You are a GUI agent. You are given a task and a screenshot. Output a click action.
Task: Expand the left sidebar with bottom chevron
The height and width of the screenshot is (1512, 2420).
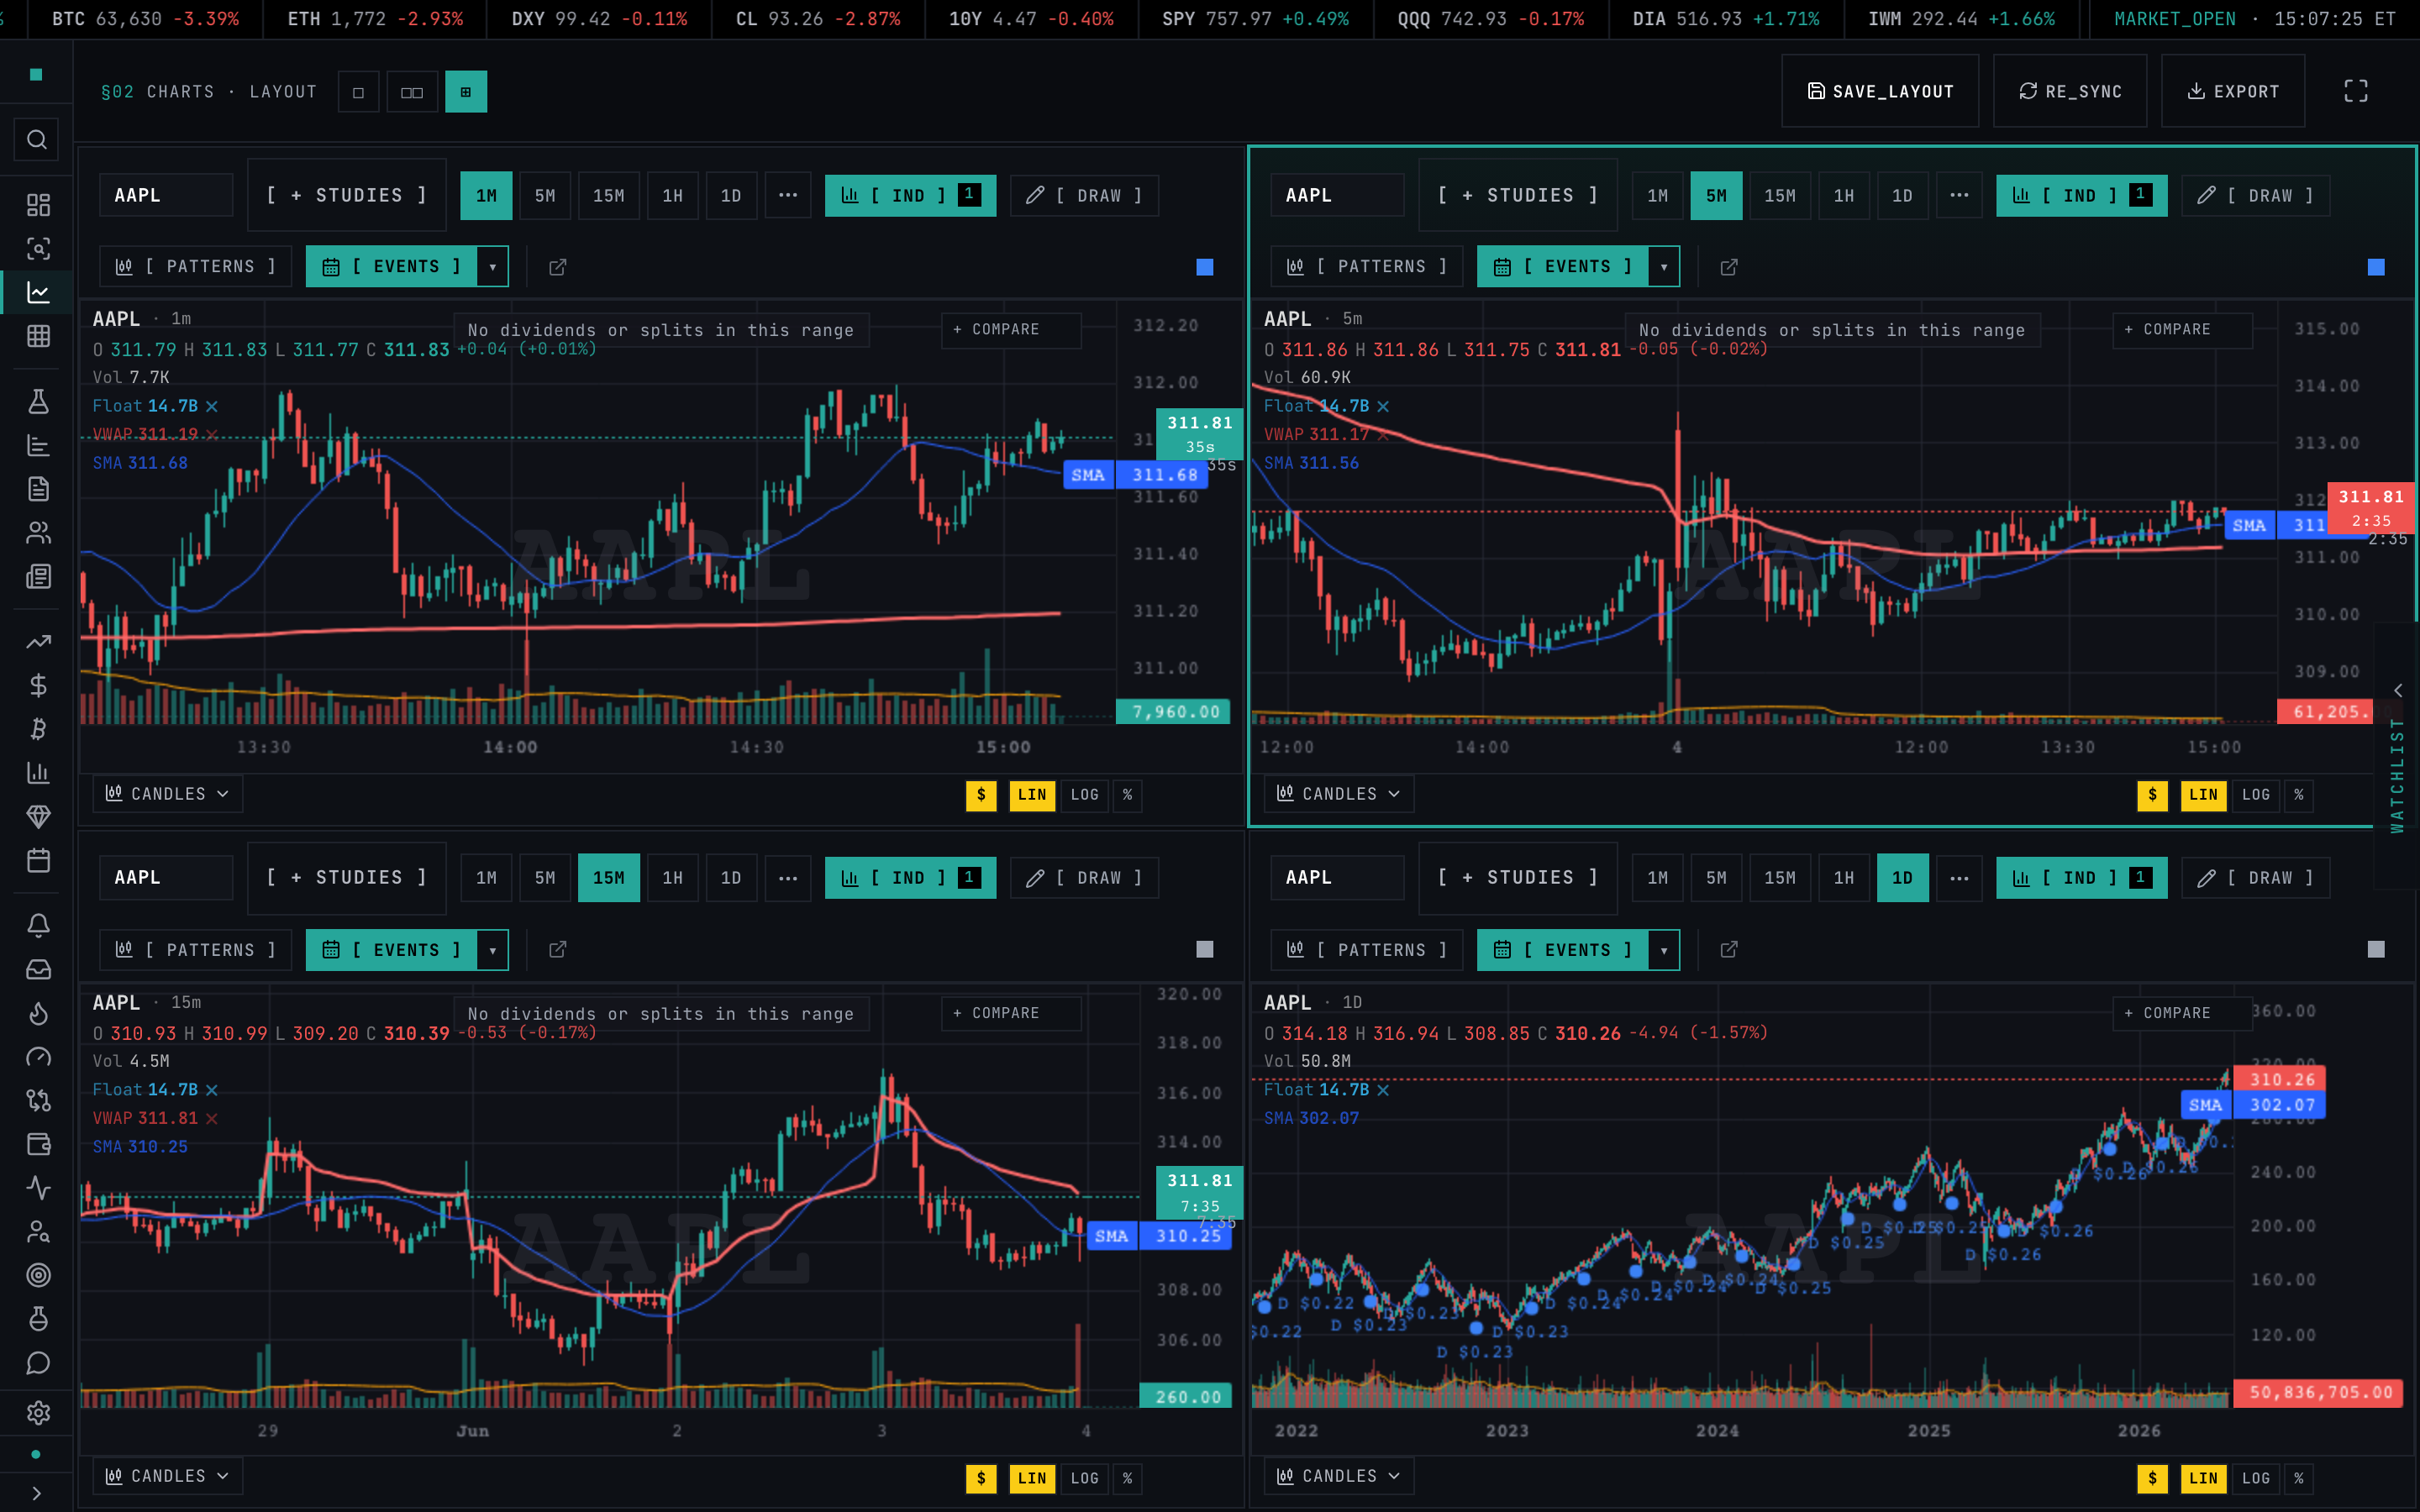point(37,1493)
